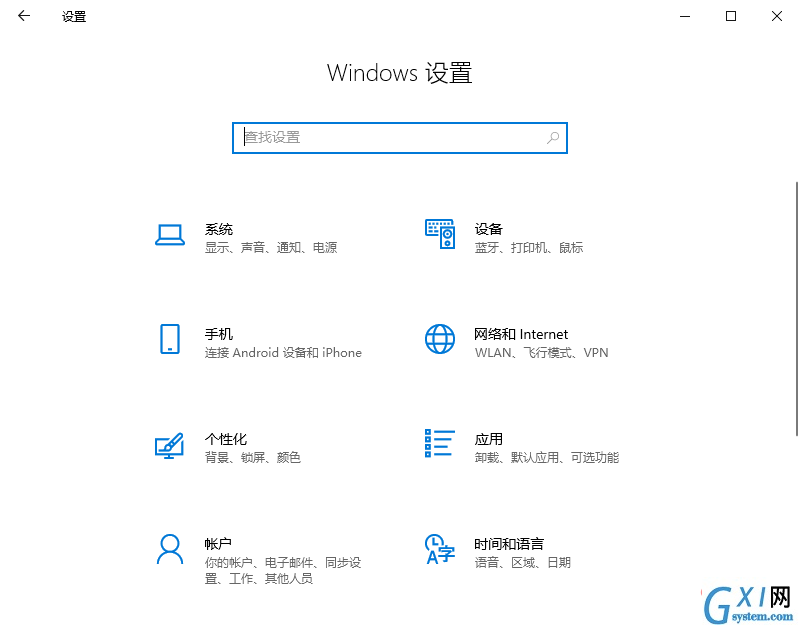Open the 系统 laptop icon
The width and height of the screenshot is (800, 625).
170,236
